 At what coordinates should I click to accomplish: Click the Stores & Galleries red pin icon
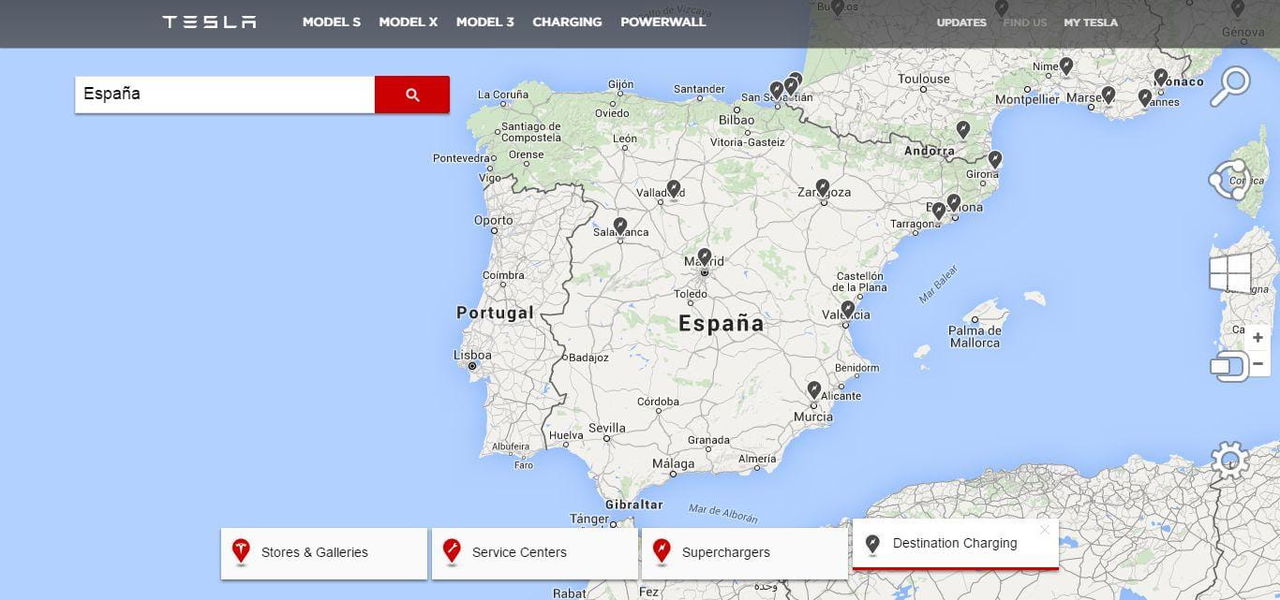click(x=240, y=551)
